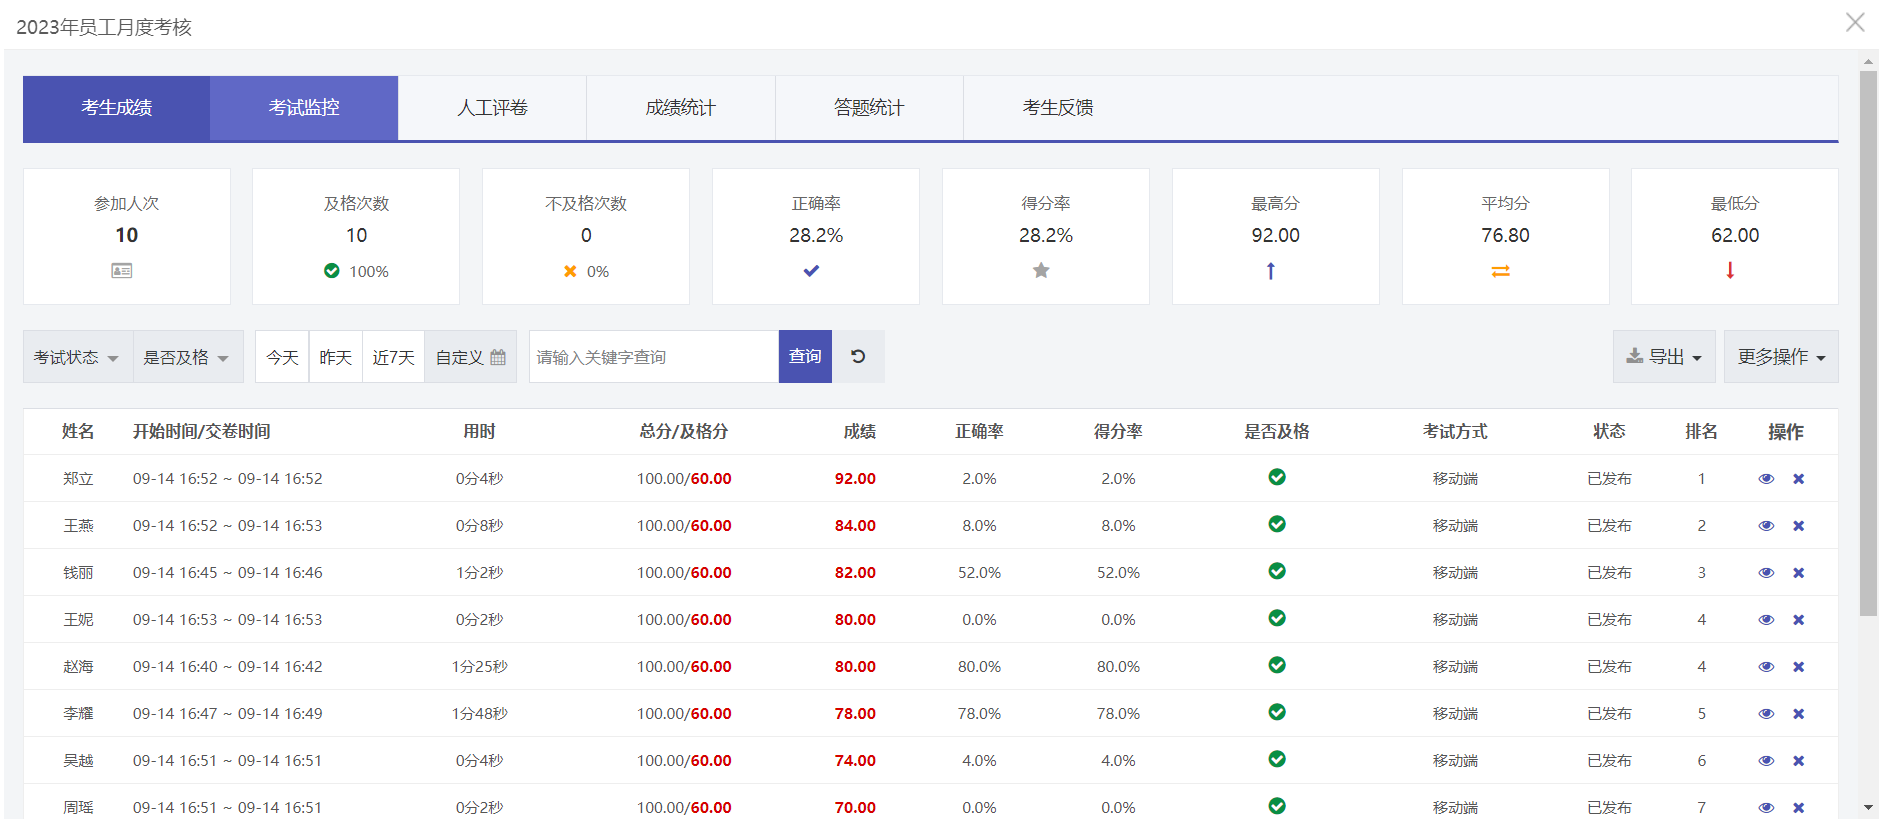
Task: Click the ID card icon under 参加人次
Action: click(x=122, y=271)
